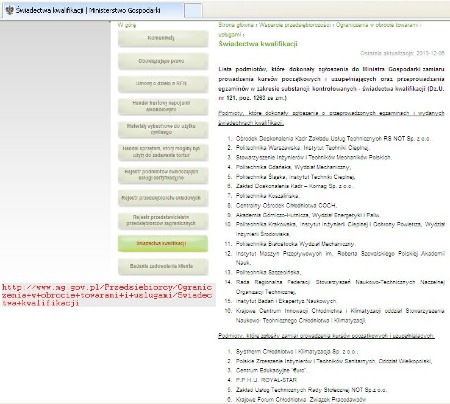Open the 'Rejestr podmiotów... usługi certyfikacyjne' button

pyautogui.click(x=163, y=175)
